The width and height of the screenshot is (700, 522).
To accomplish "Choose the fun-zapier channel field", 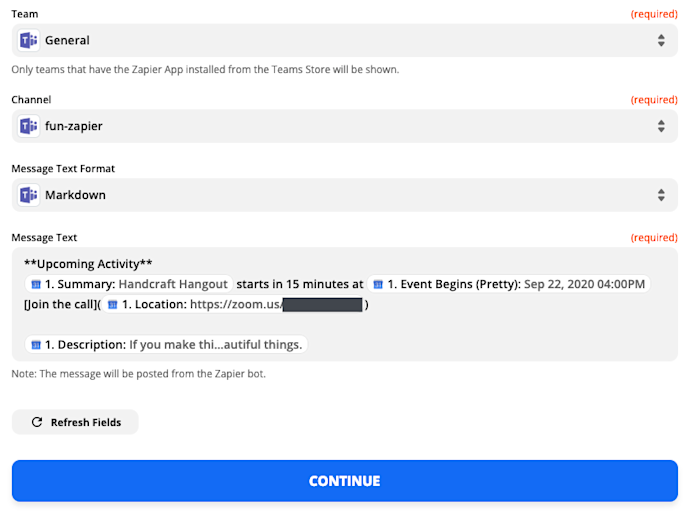I will coord(345,126).
